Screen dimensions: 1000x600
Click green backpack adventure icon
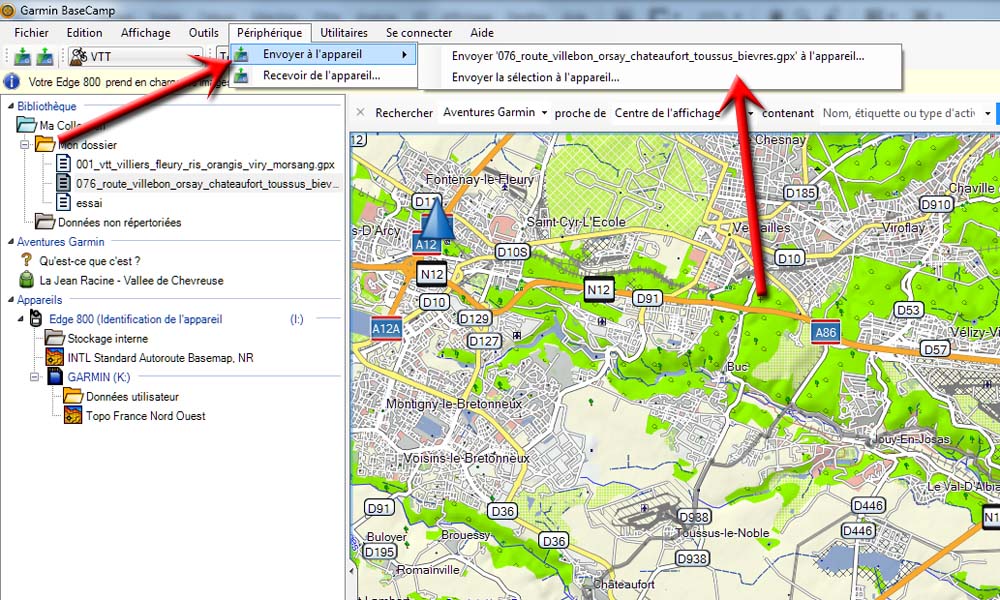pyautogui.click(x=27, y=279)
